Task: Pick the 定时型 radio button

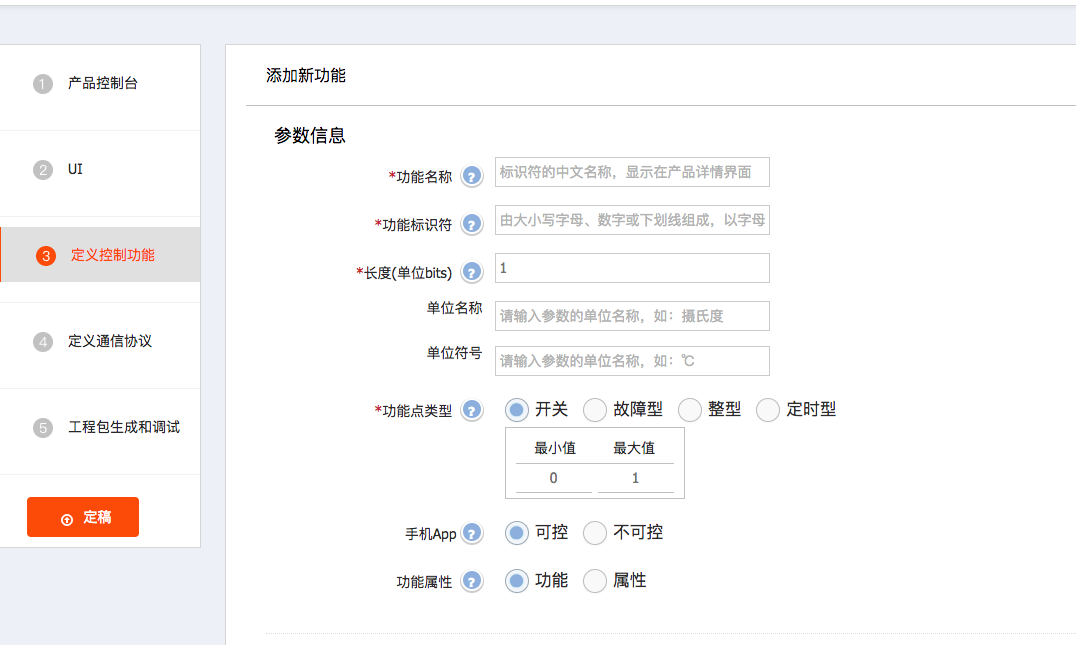Action: tap(768, 410)
